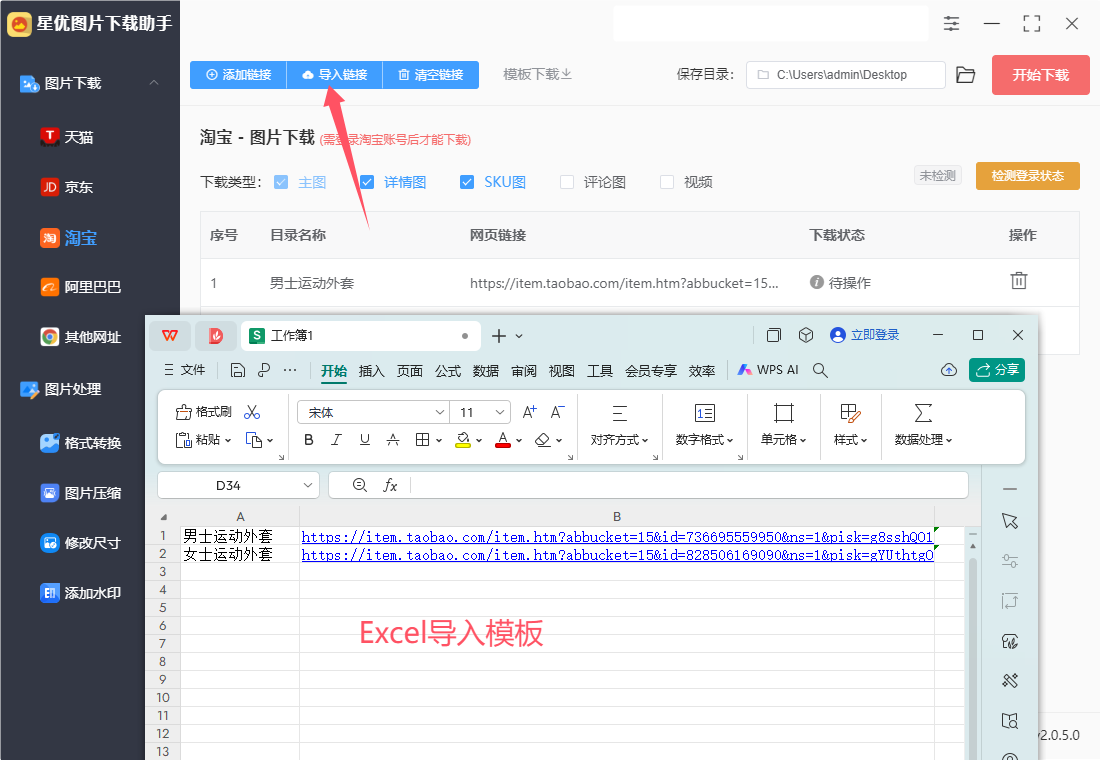
Task: Click the red font color swatch
Action: click(503, 440)
